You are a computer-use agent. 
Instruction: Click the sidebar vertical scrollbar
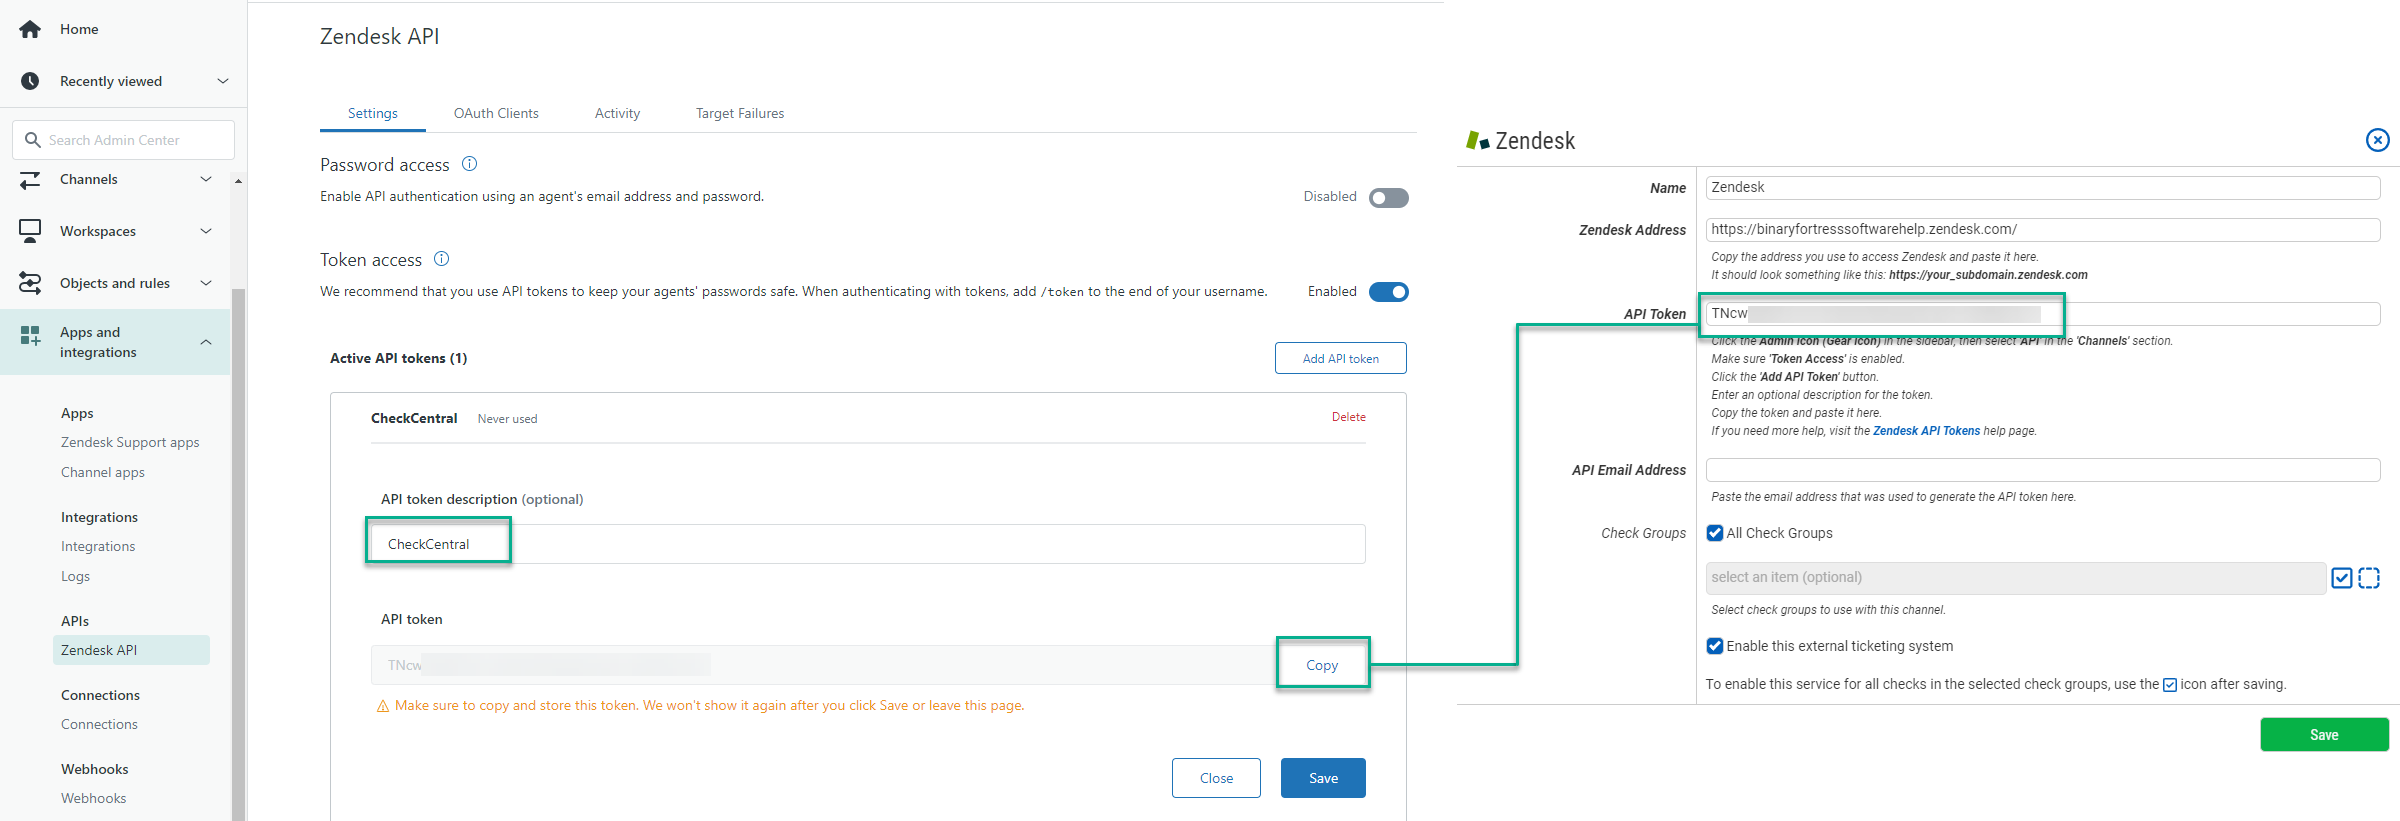pos(238,554)
